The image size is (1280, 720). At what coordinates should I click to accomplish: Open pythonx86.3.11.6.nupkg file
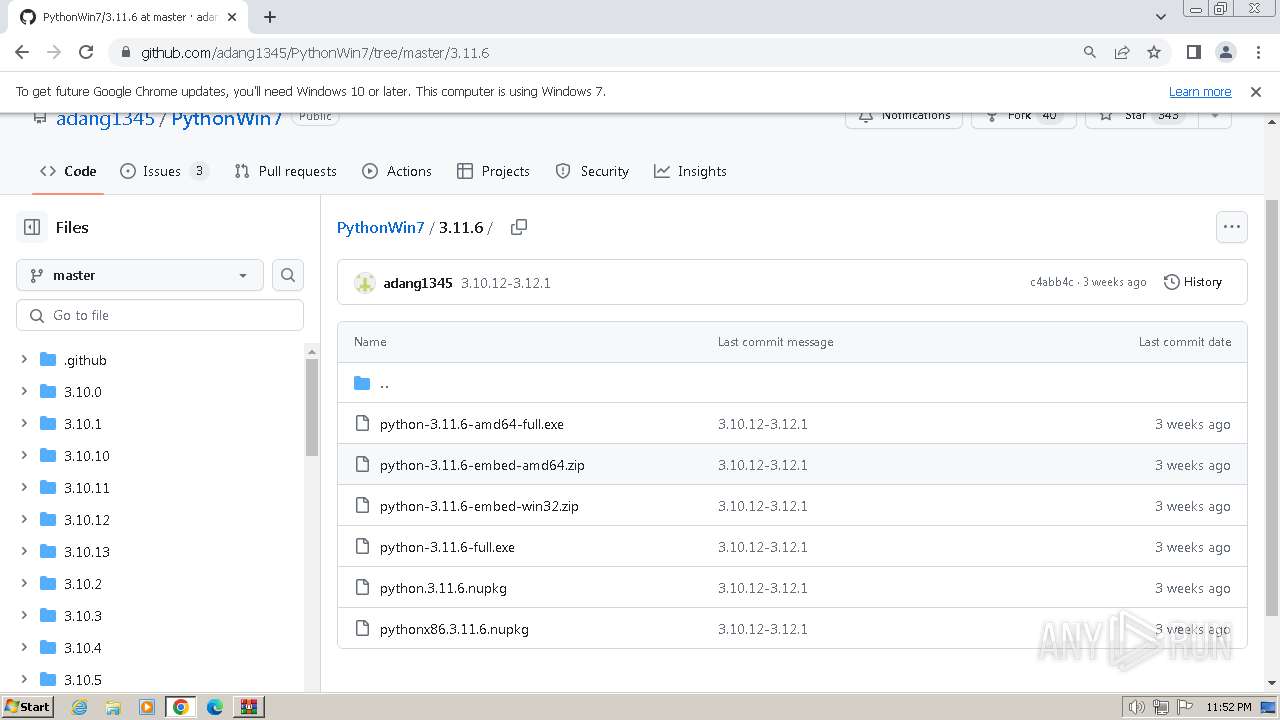[x=454, y=629]
